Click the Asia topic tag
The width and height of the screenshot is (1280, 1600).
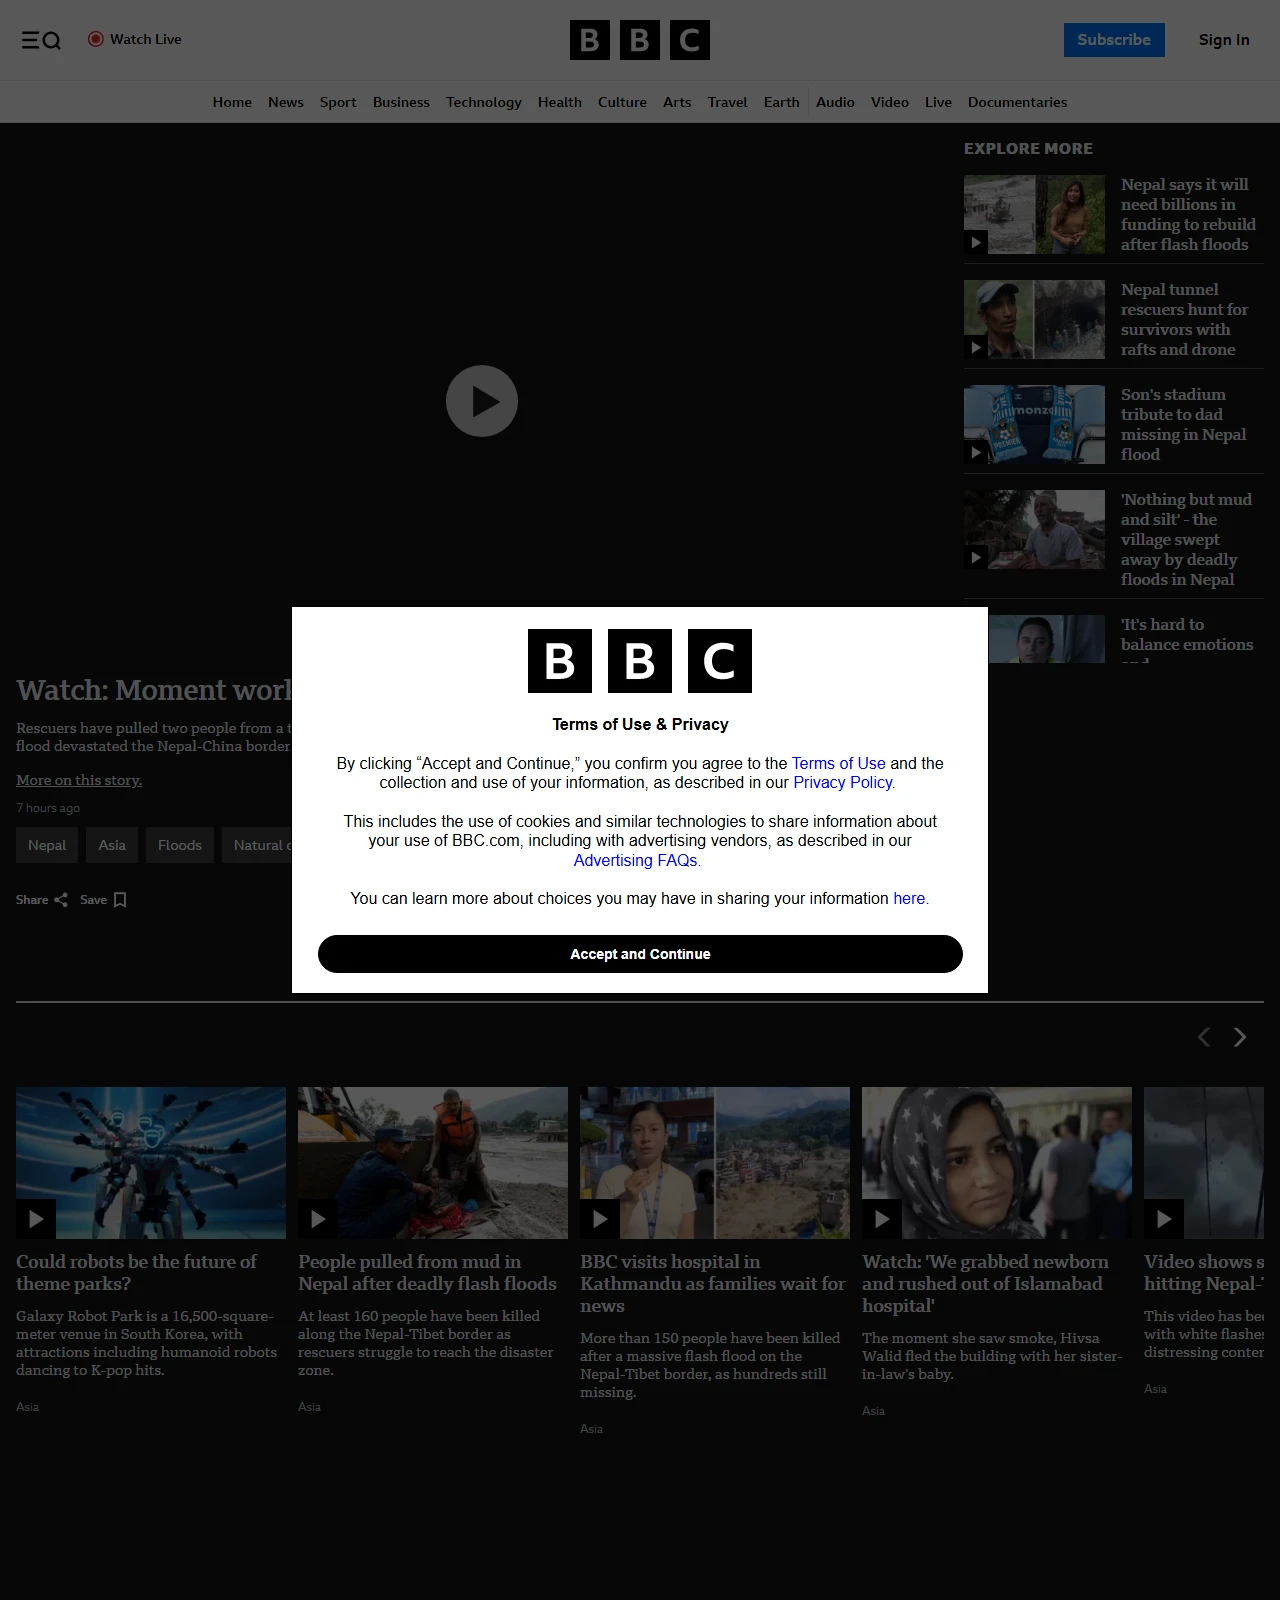point(112,845)
